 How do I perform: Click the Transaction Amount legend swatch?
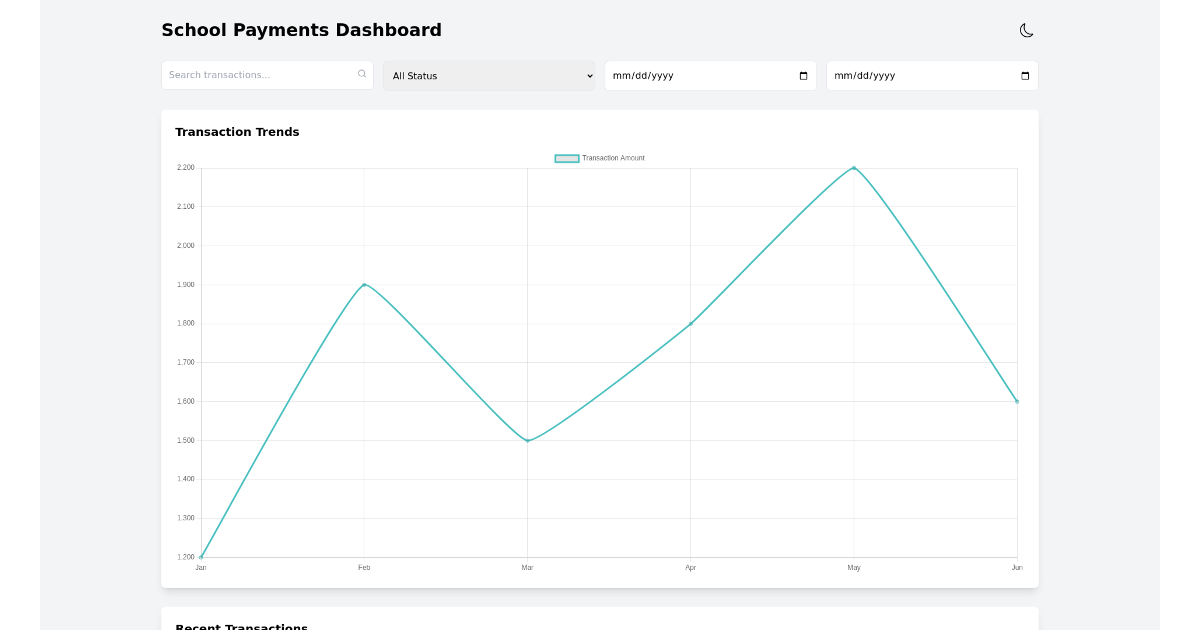pyautogui.click(x=566, y=158)
